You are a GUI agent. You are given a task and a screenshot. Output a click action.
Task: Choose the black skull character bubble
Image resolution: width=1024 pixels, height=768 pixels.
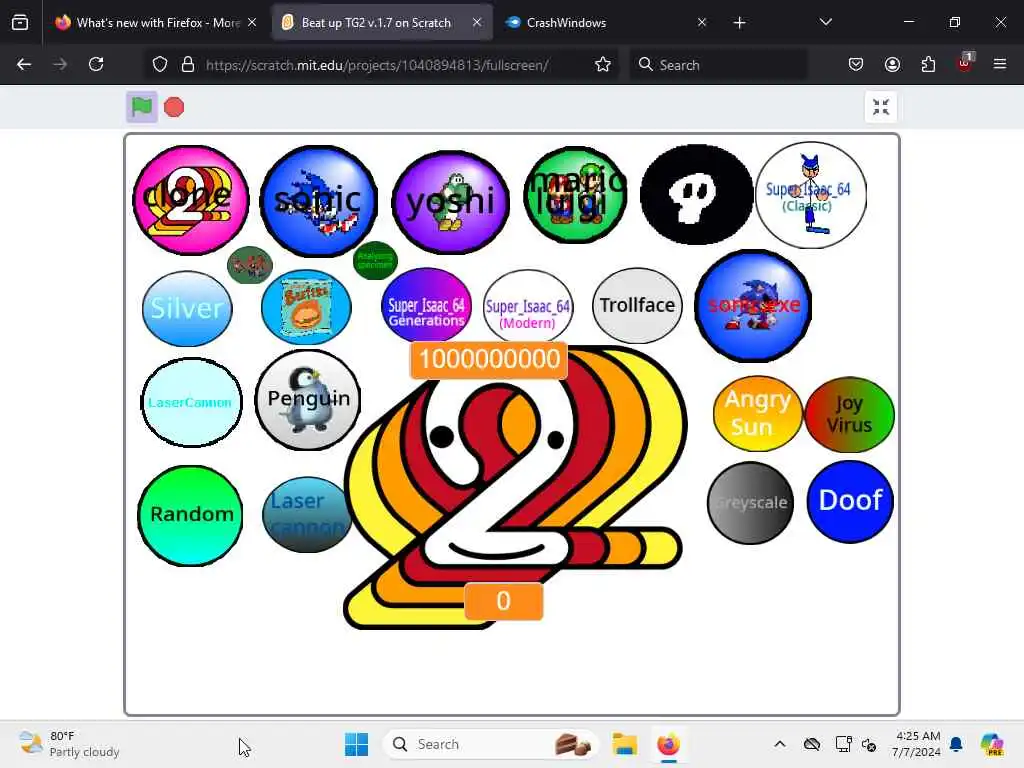696,195
